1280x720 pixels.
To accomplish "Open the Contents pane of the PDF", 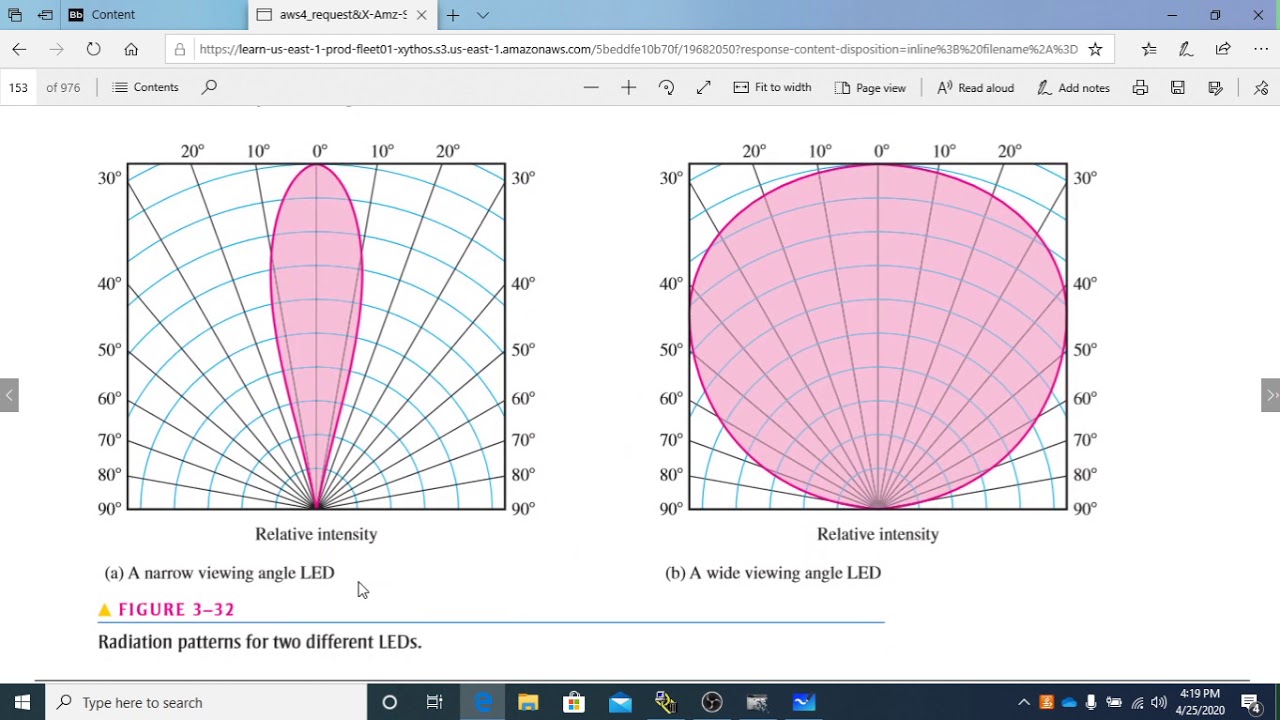I will (x=146, y=88).
